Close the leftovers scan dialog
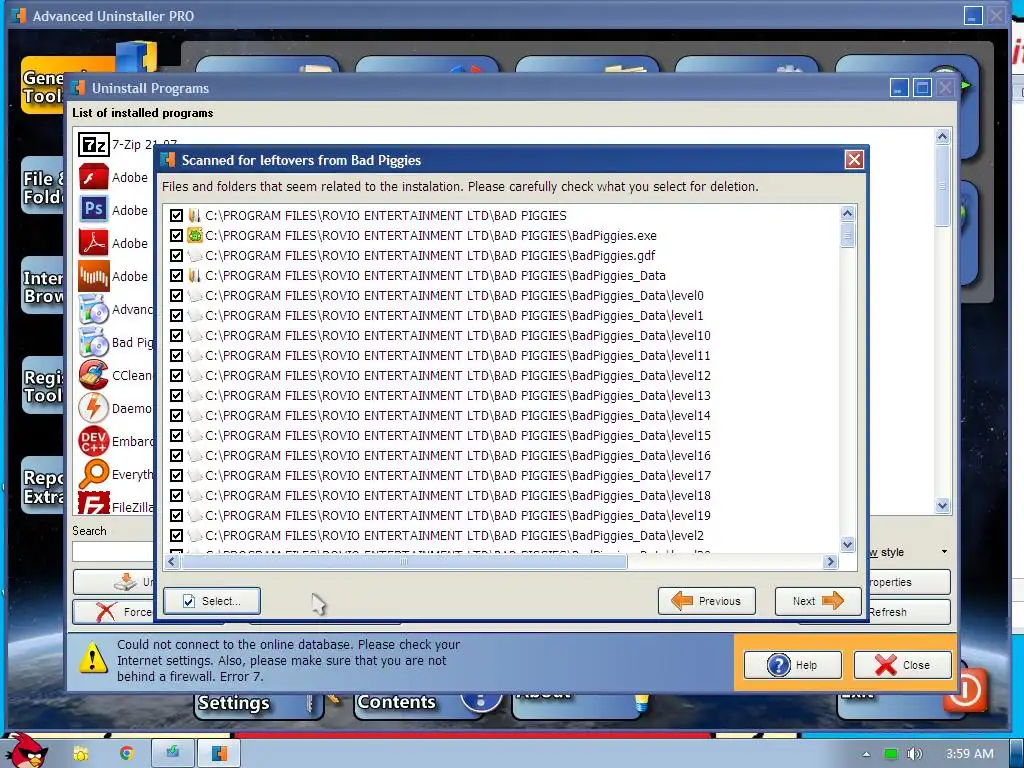The height and width of the screenshot is (768, 1024). [x=854, y=160]
